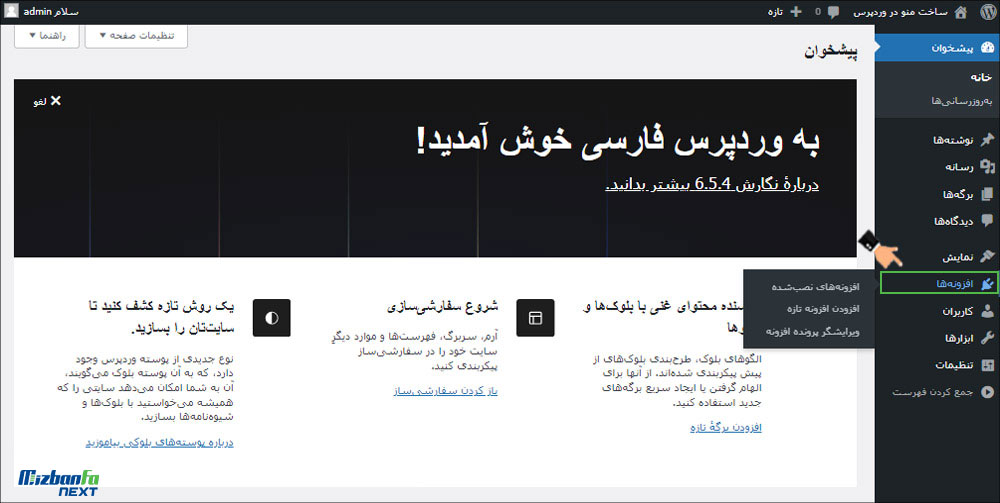The image size is (1000, 503).
Task: Click دربارهٔ پوسته‌های بلوکی بیاموزید link
Action: (x=159, y=441)
